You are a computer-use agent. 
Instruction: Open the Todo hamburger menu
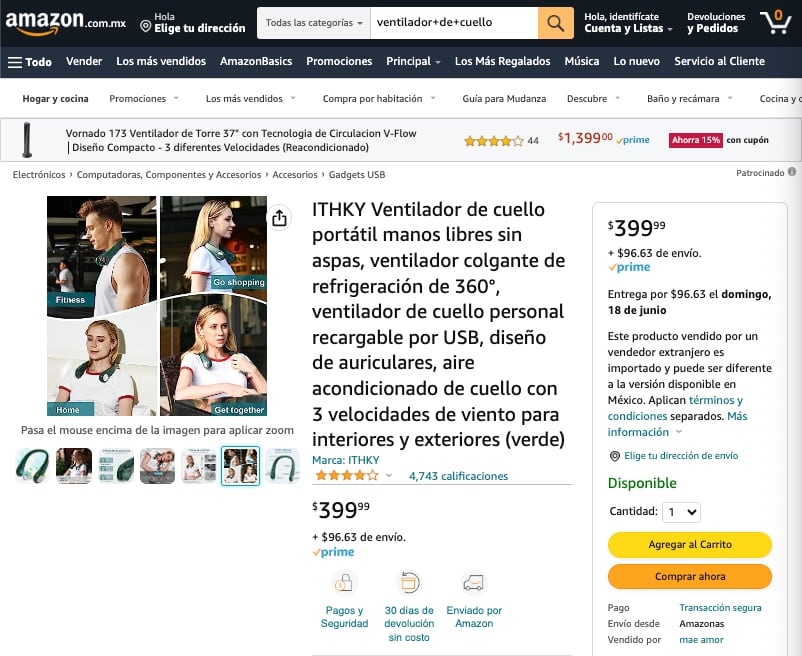tap(30, 62)
